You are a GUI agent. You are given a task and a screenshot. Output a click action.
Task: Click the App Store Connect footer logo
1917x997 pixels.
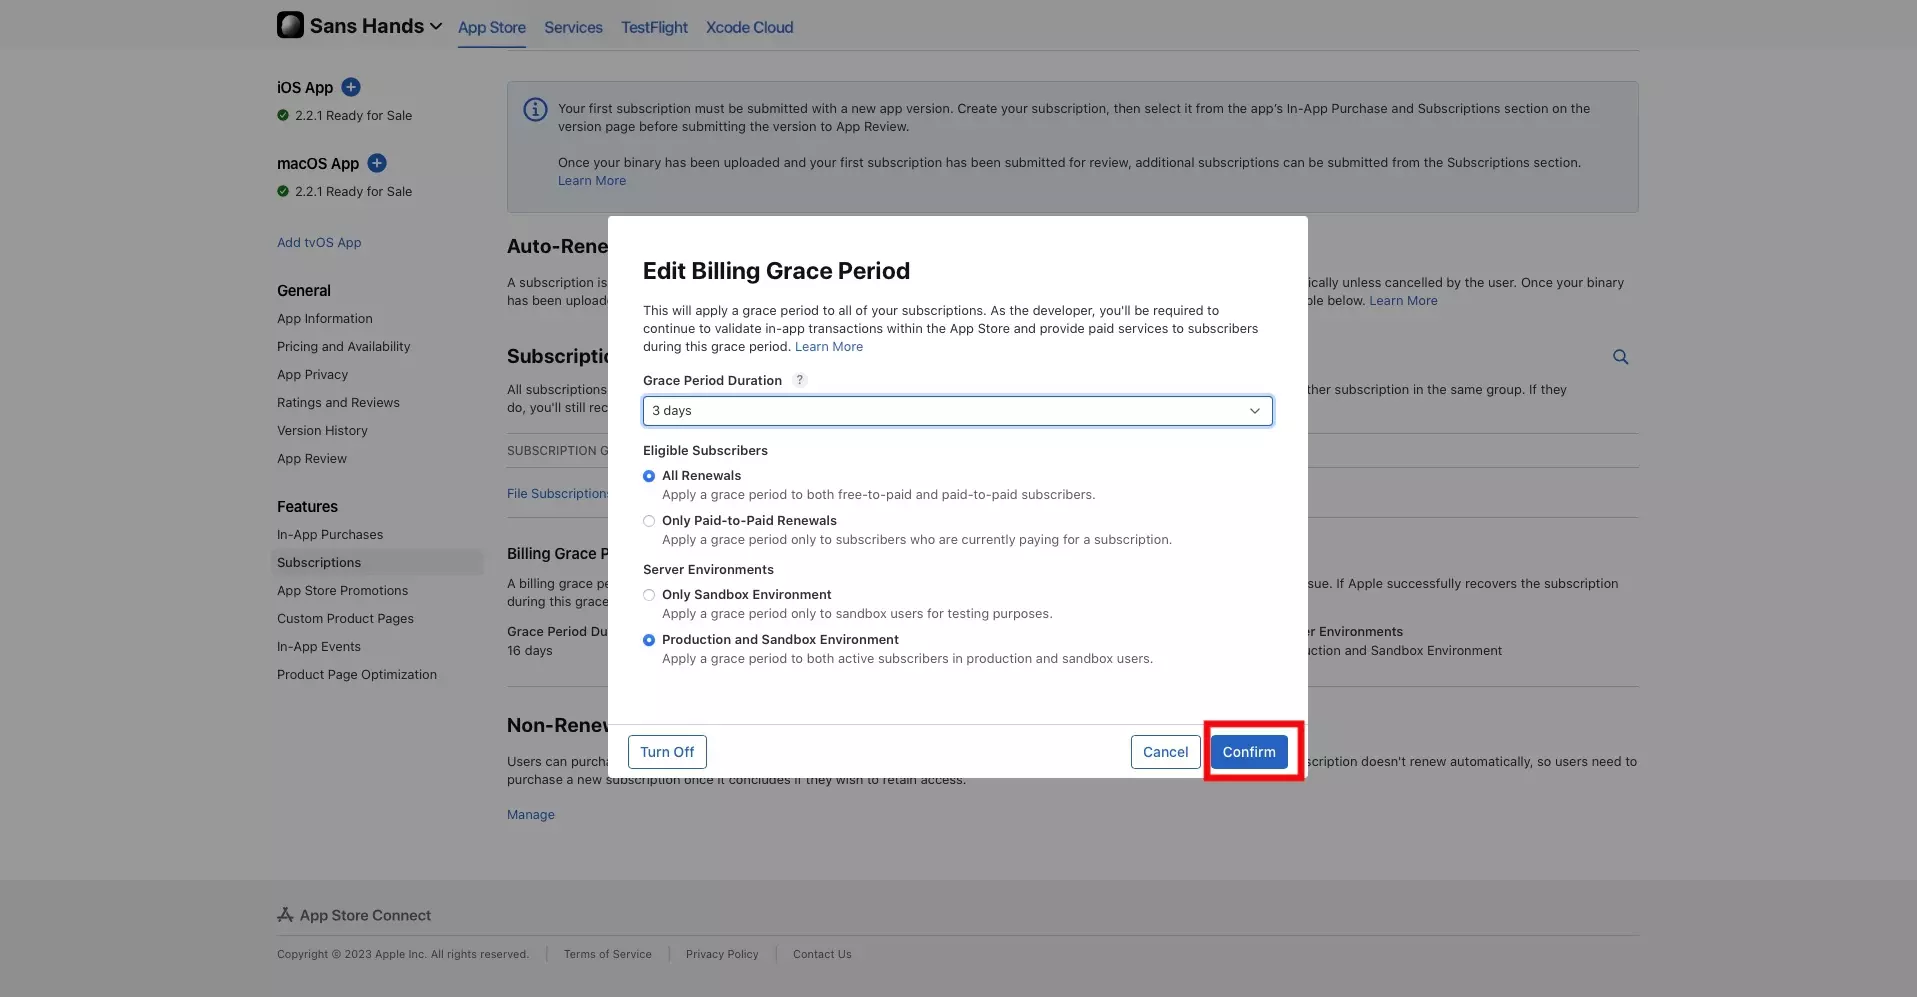[285, 915]
